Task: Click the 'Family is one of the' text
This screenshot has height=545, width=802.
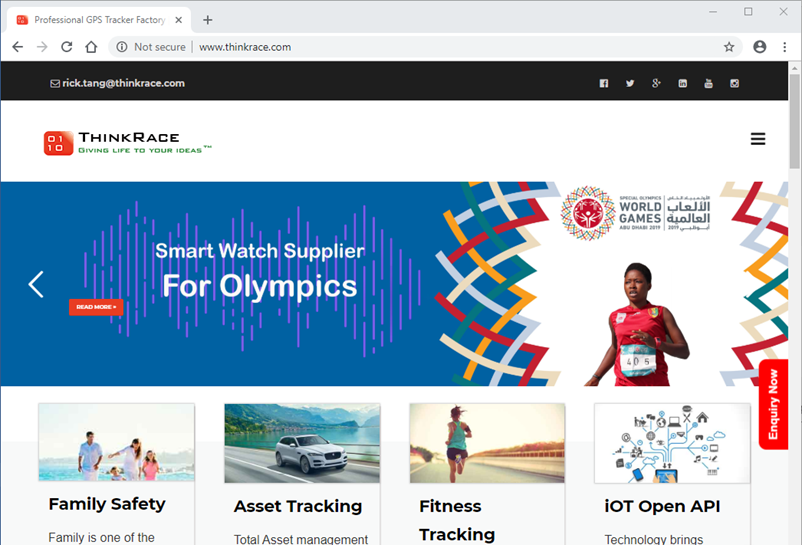Action: (101, 538)
